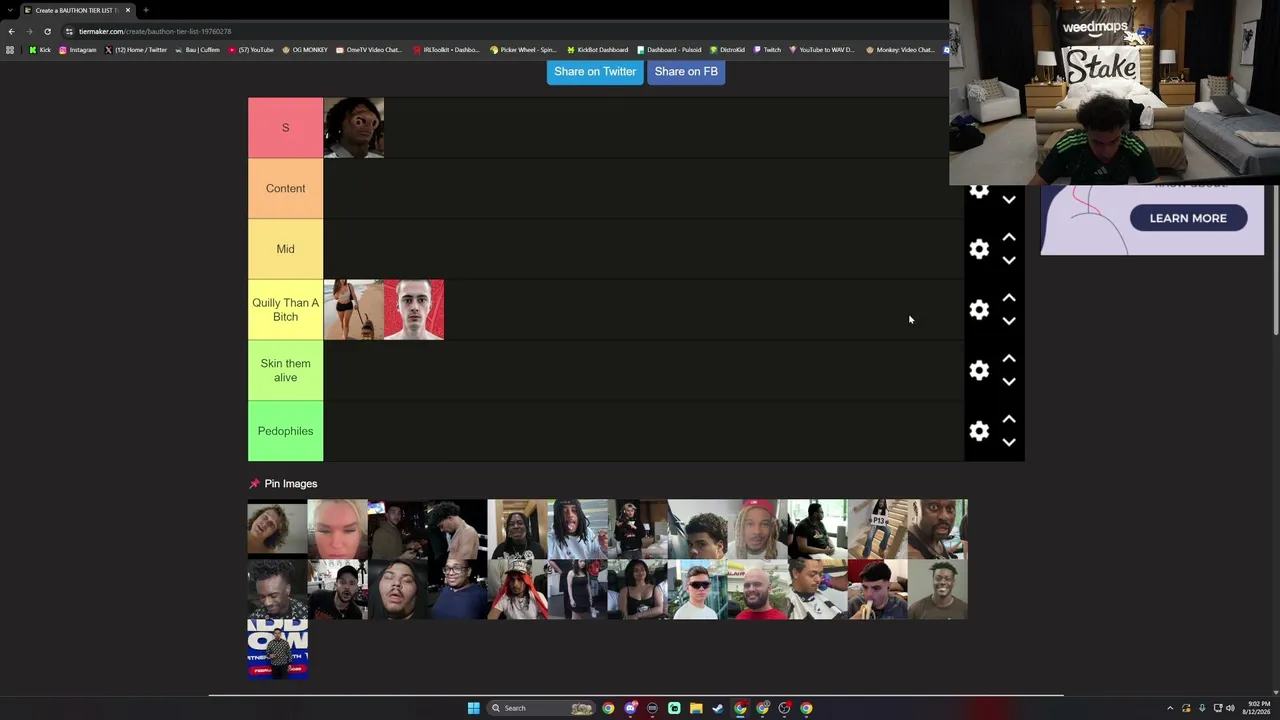Viewport: 1280px width, 720px height.
Task: Move Skin them alive tier down
Action: coord(1009,382)
